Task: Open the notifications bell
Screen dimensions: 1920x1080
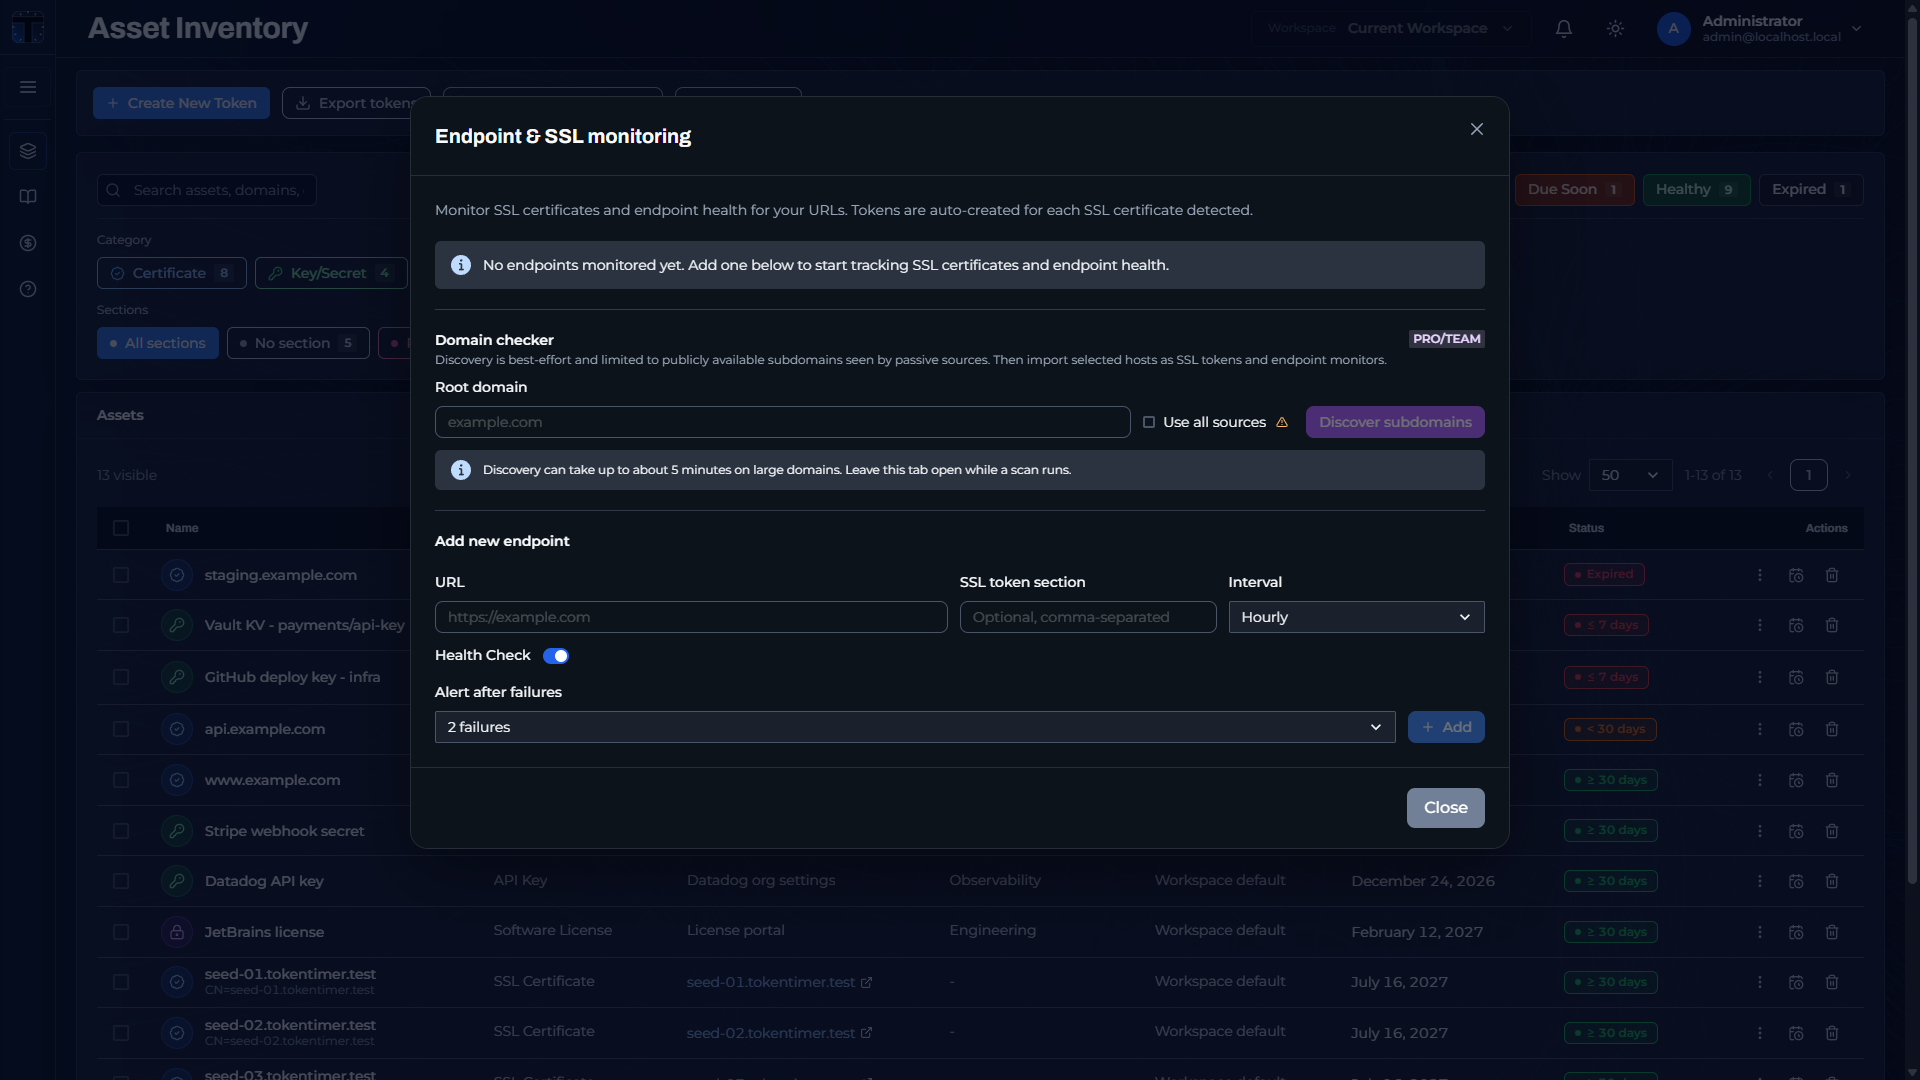Action: tap(1564, 29)
